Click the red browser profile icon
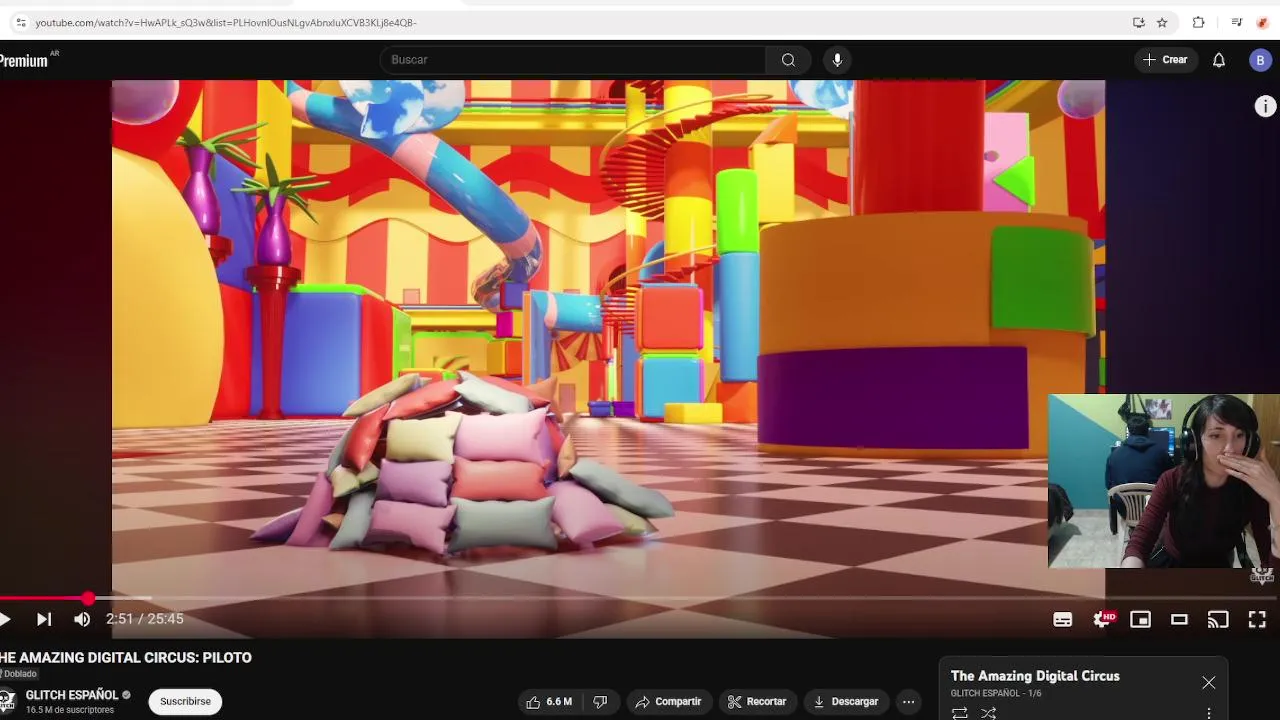This screenshot has height=720, width=1280. tap(1263, 22)
